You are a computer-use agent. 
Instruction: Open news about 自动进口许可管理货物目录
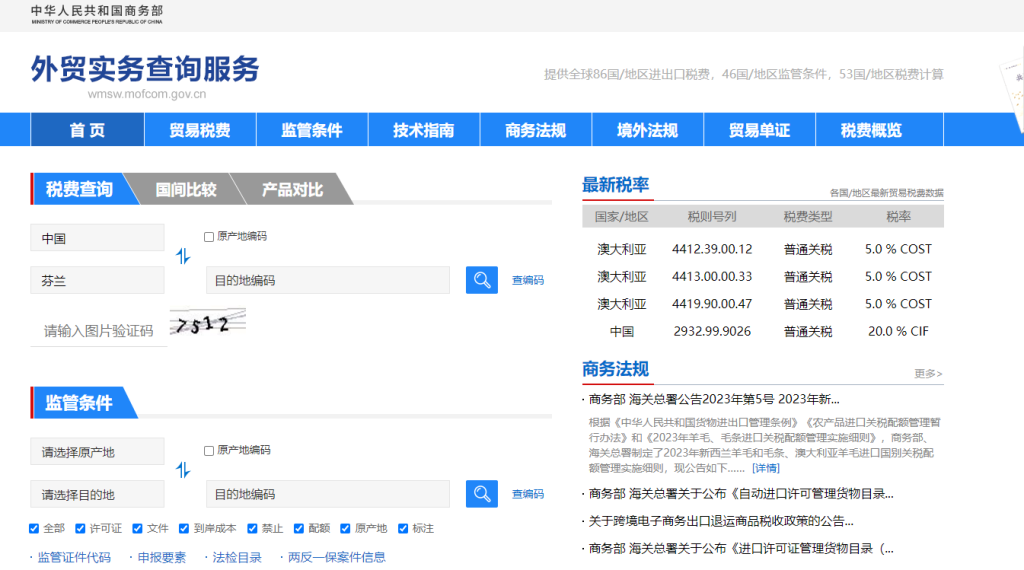(741, 494)
